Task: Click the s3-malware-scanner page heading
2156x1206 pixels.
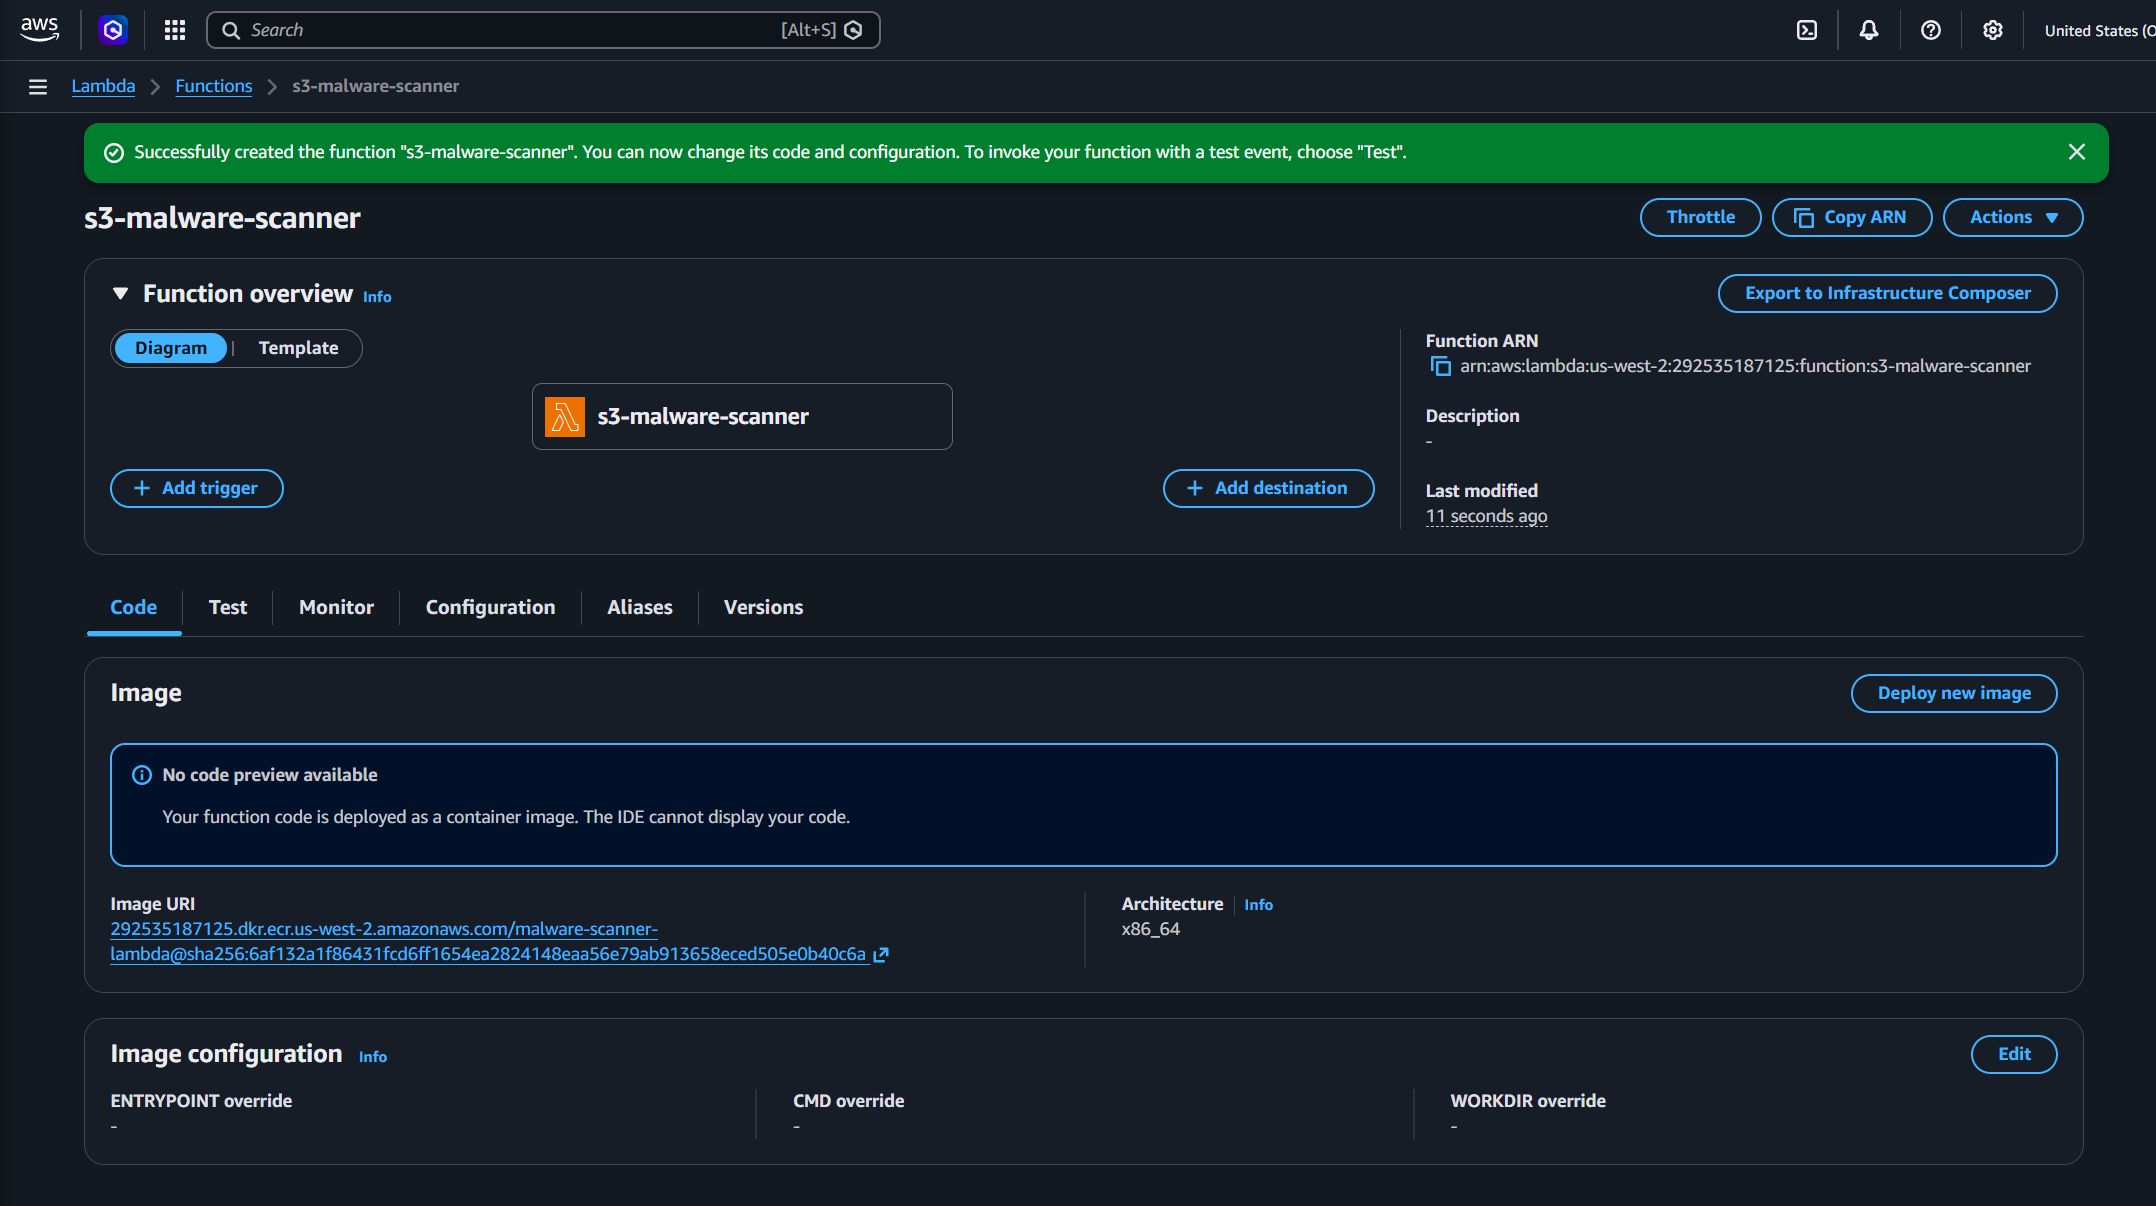Action: [222, 218]
